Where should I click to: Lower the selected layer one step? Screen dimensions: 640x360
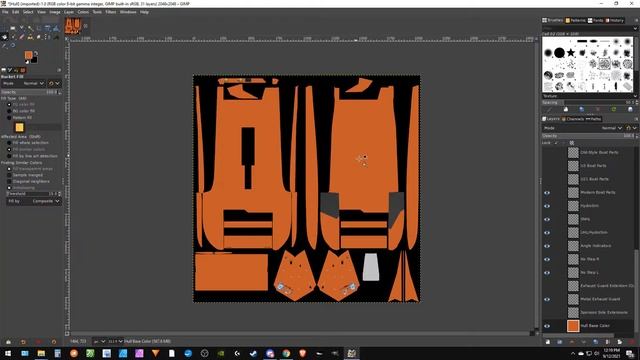pos(584,342)
